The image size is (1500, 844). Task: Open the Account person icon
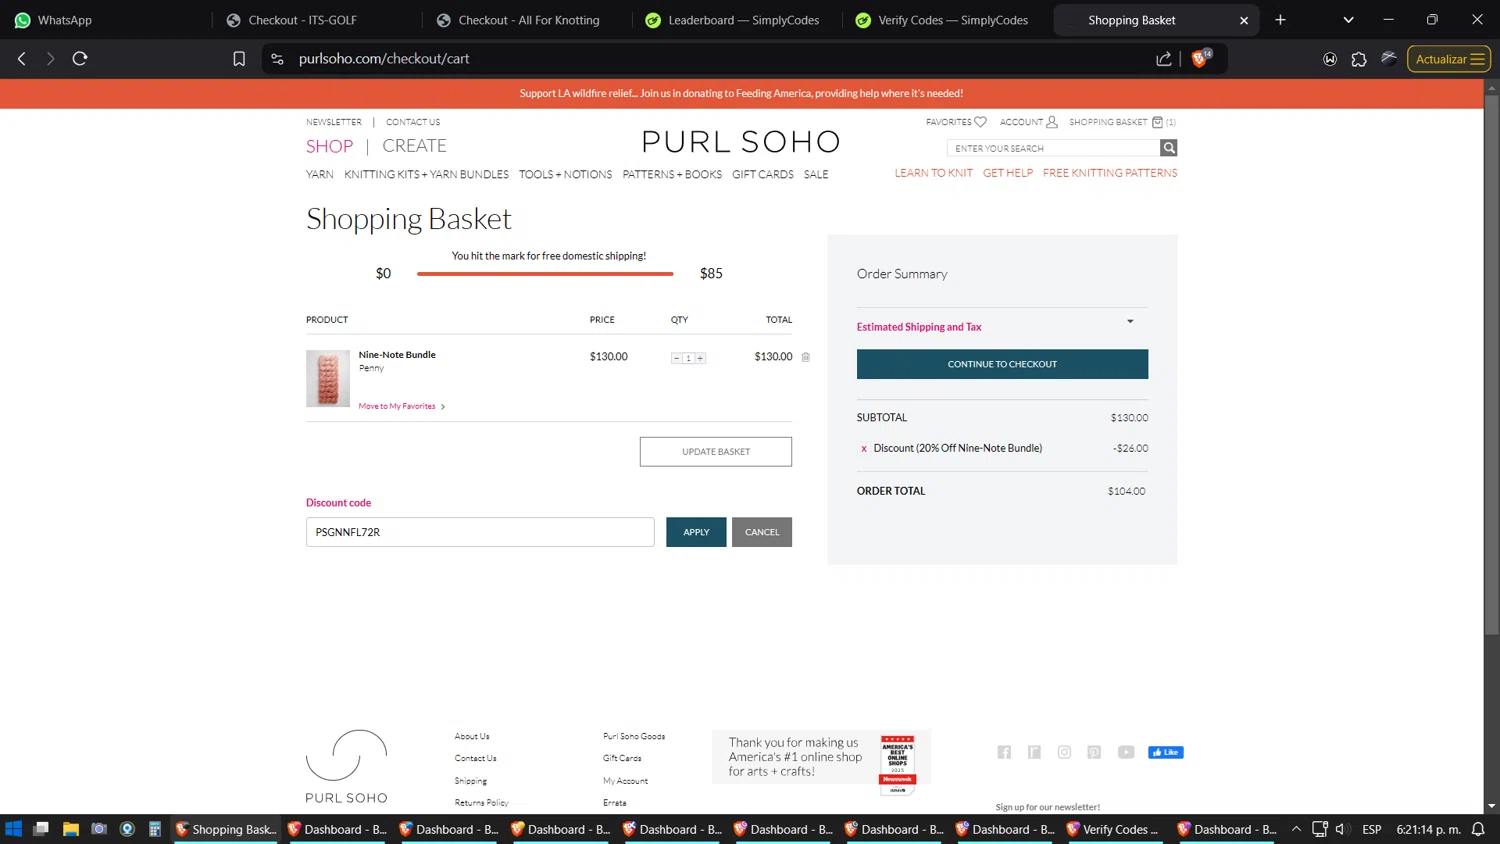[1051, 122]
